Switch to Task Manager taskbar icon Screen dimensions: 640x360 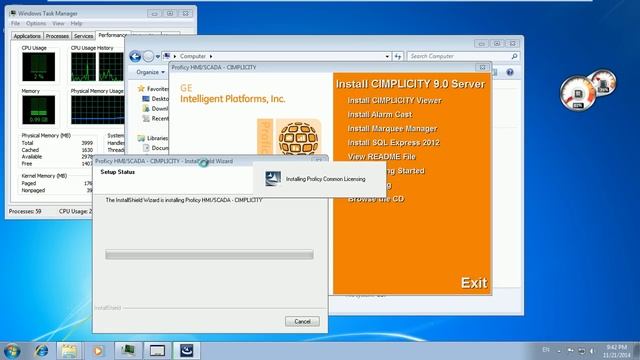point(128,351)
